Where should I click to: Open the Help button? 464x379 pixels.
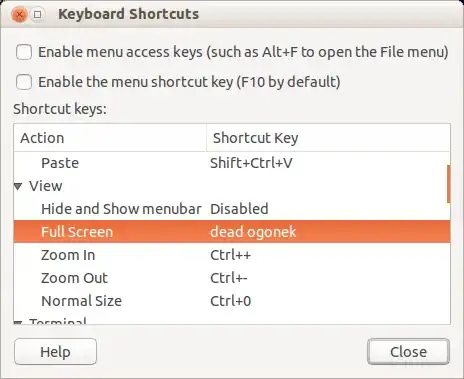pos(55,352)
